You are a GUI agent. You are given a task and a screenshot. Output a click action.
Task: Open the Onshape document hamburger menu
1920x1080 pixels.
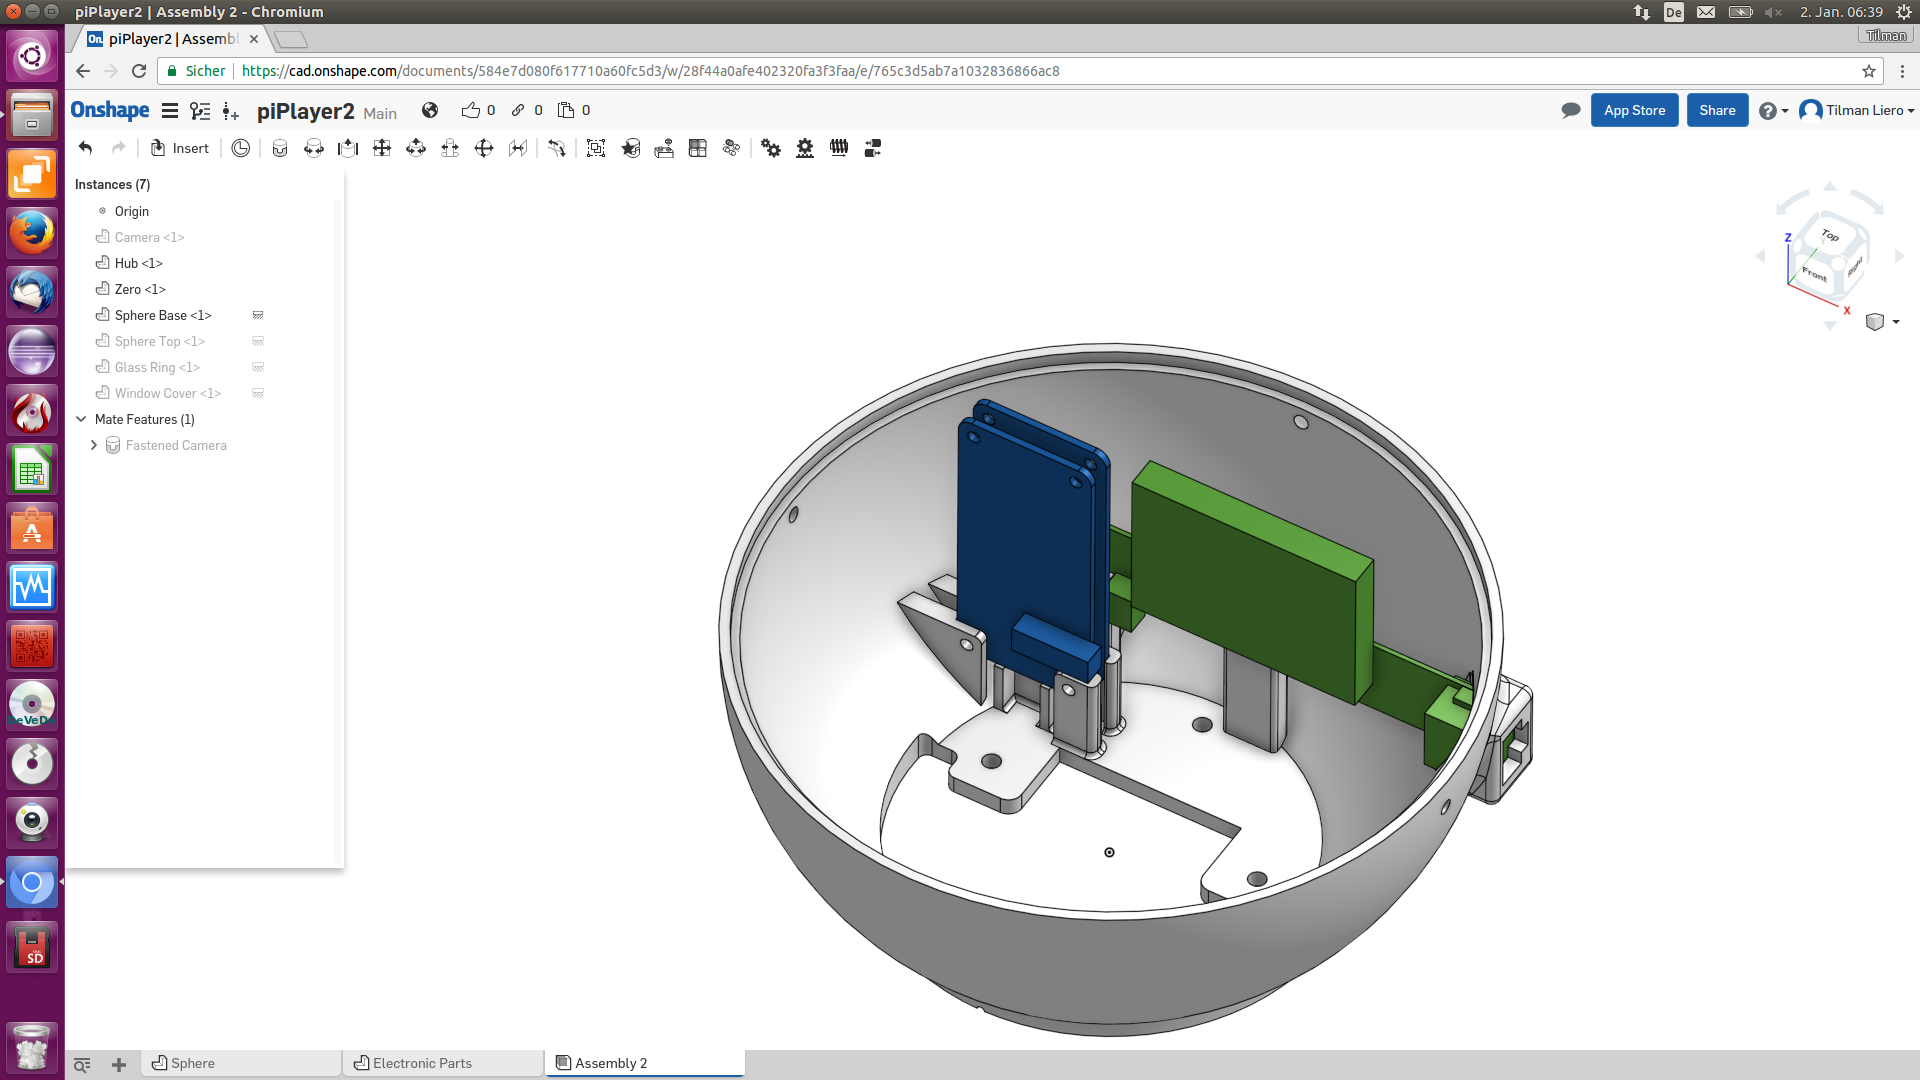(x=170, y=111)
